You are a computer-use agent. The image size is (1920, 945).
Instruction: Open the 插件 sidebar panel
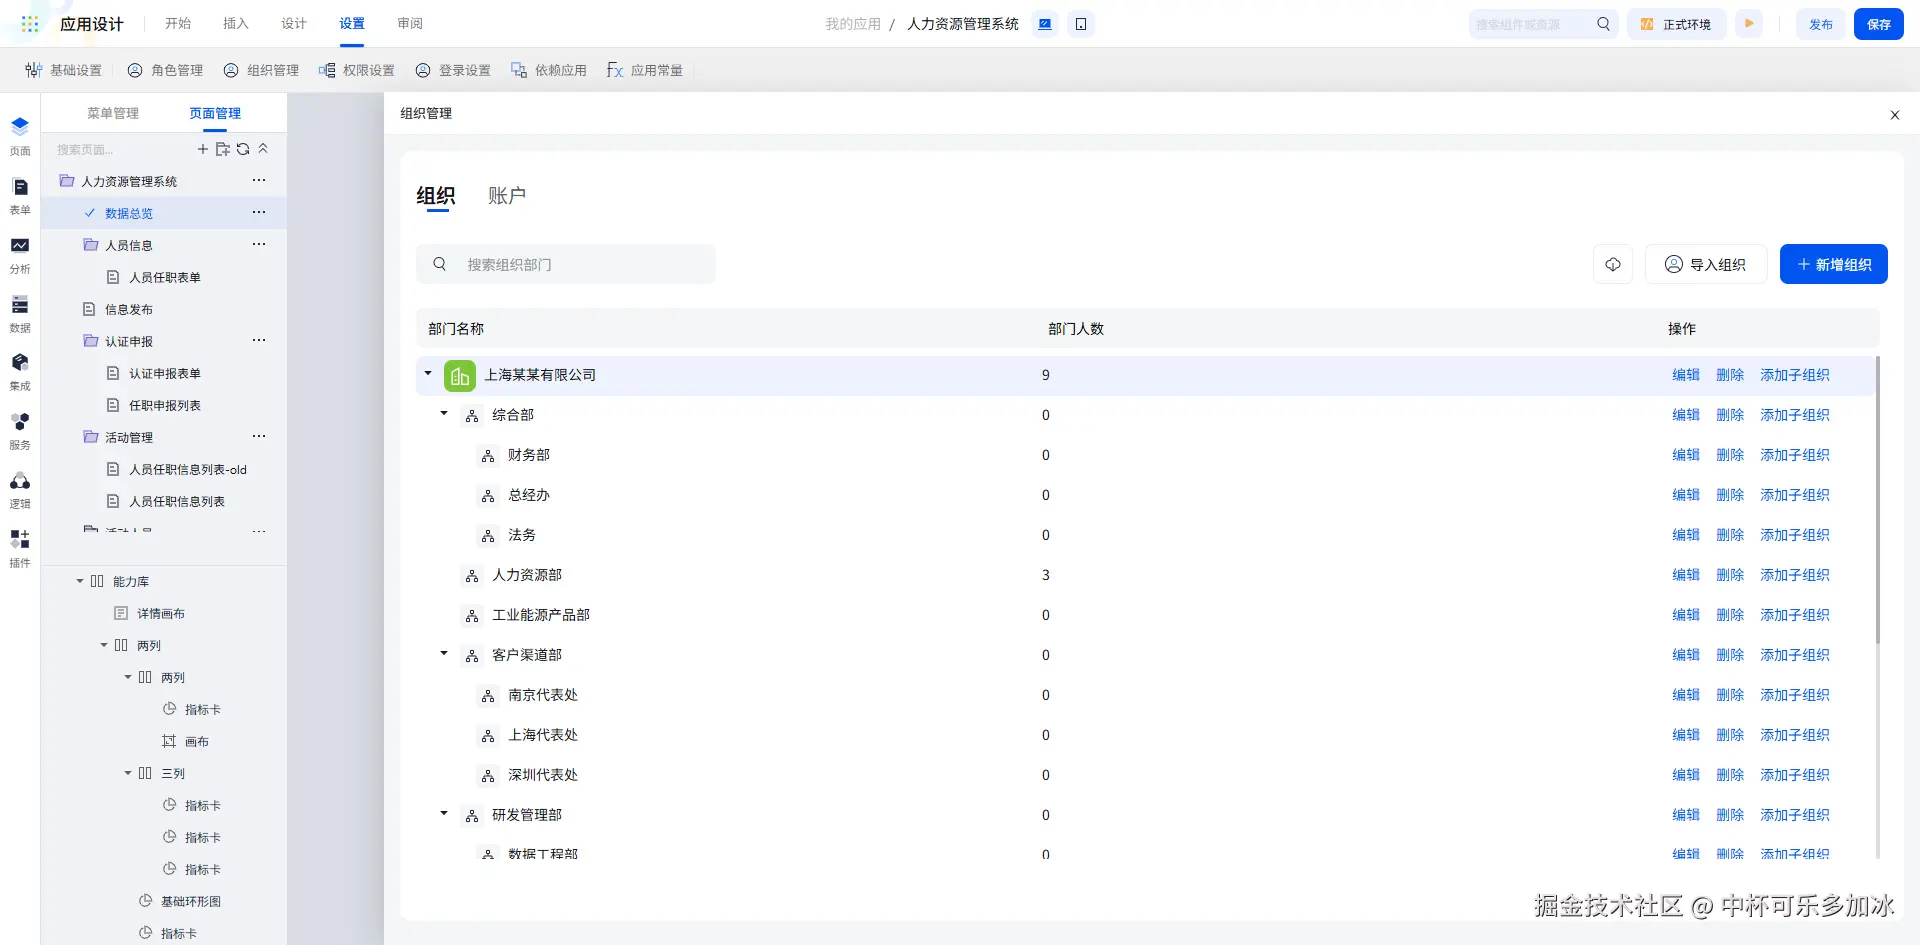pos(20,549)
